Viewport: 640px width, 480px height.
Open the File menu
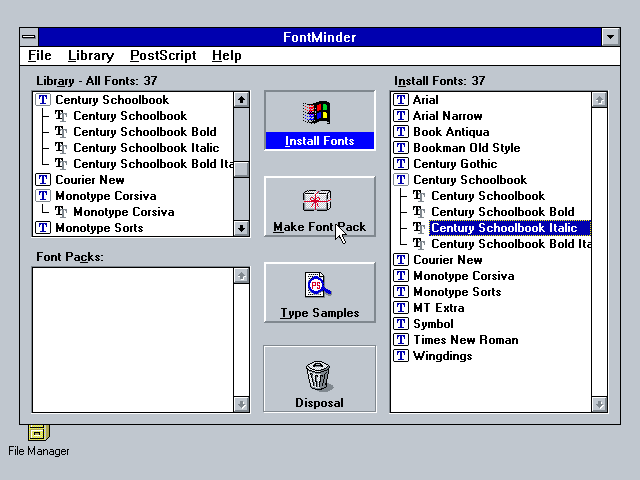click(x=40, y=56)
